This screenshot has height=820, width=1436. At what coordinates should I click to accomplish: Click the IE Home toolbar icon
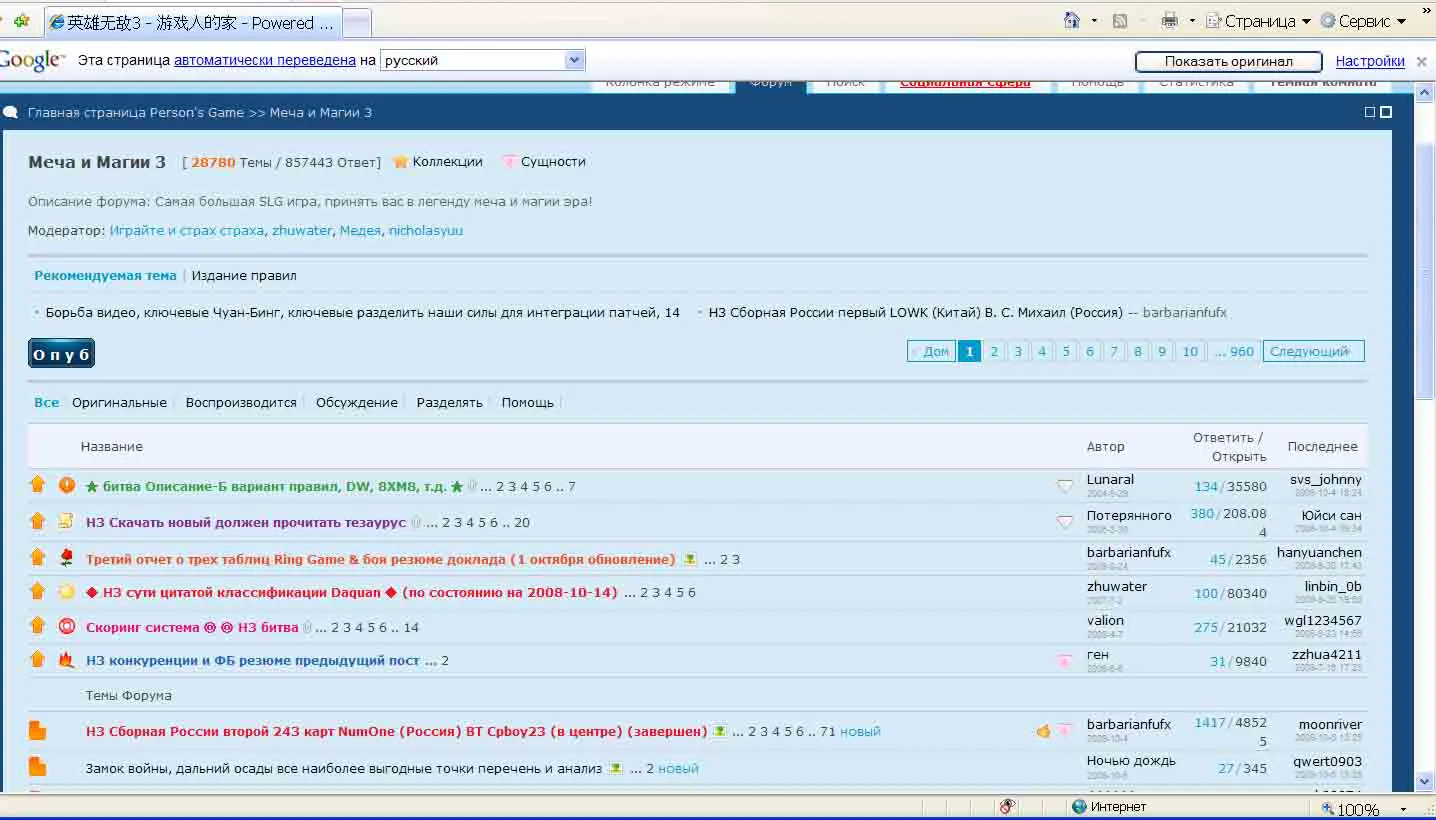tap(1072, 20)
